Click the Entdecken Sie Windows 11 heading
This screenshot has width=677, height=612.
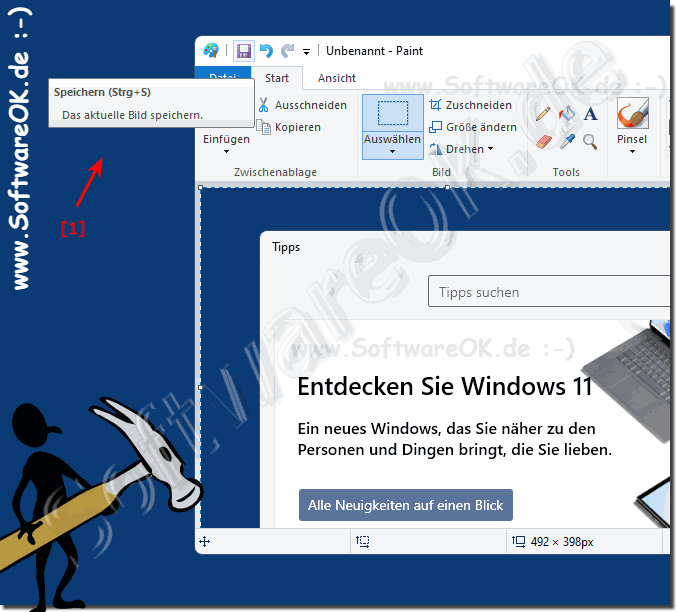445,386
